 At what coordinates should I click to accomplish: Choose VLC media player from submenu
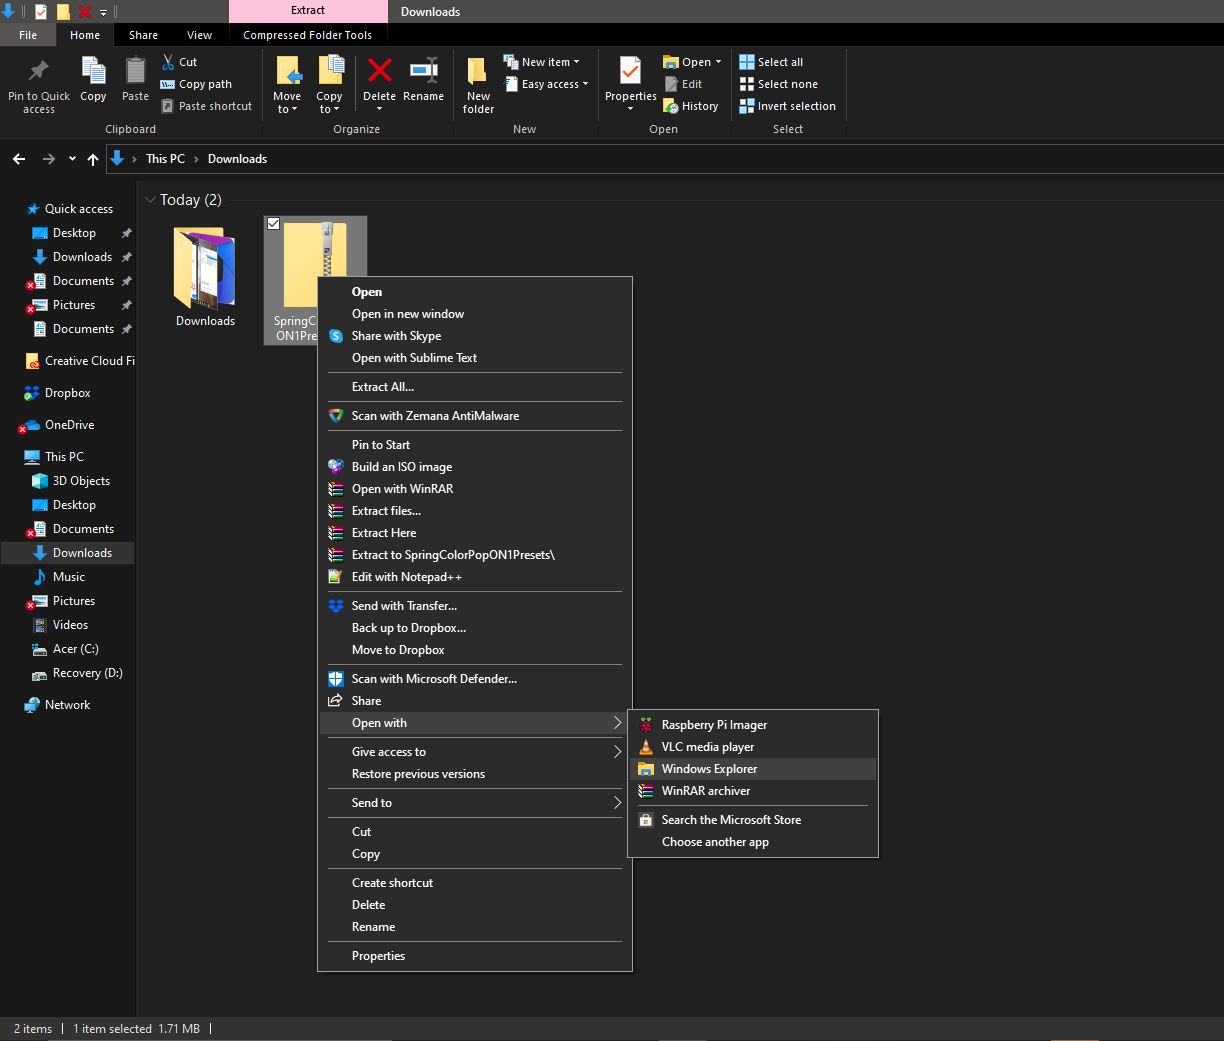[707, 747]
